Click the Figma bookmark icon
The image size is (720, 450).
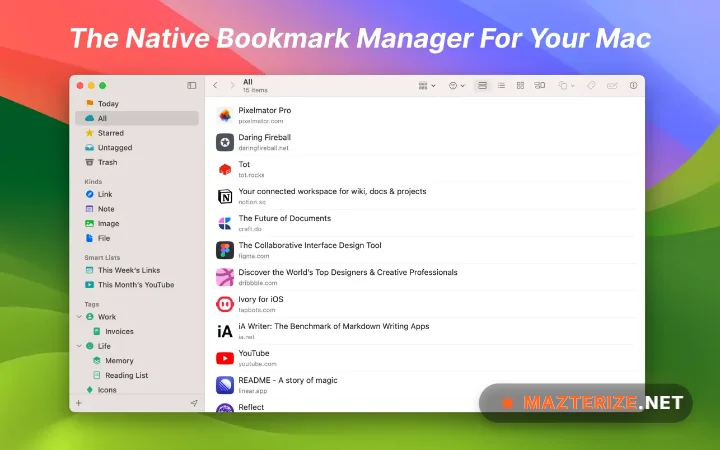pos(225,250)
